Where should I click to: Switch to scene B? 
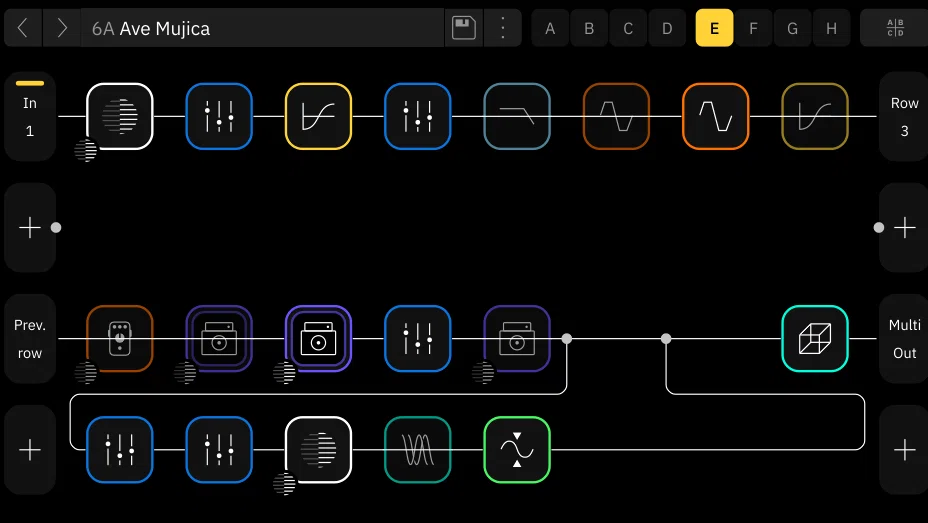pyautogui.click(x=589, y=28)
